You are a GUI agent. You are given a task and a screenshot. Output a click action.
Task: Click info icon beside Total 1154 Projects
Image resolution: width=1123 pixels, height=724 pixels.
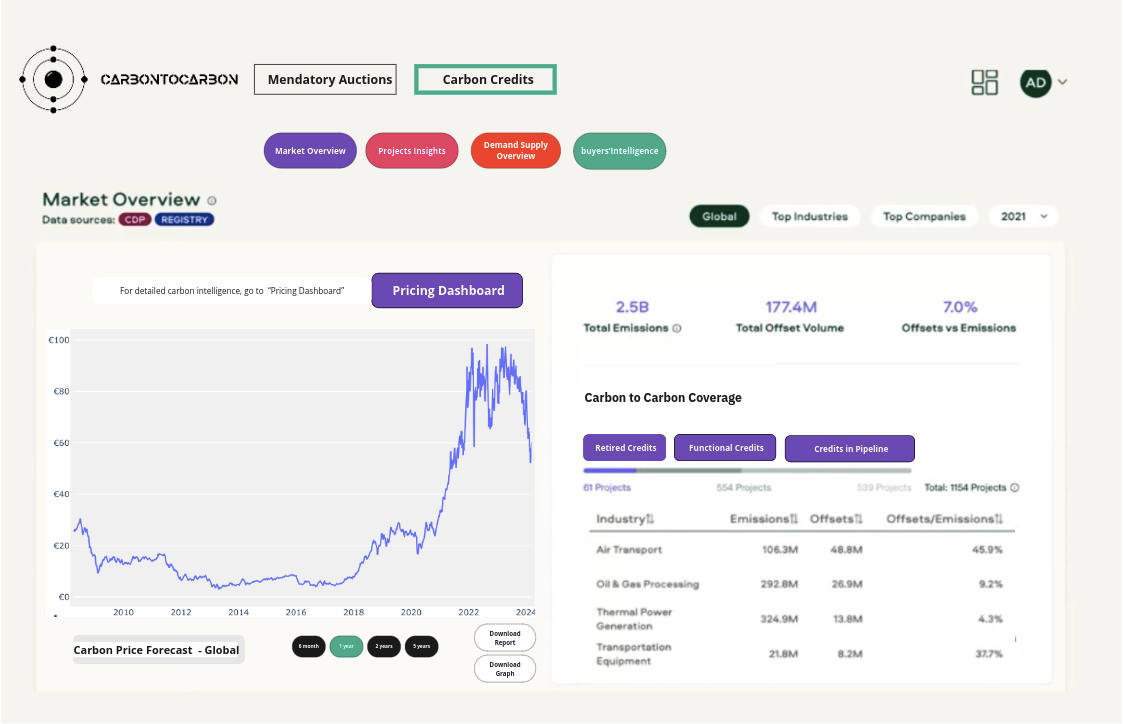(x=1014, y=488)
